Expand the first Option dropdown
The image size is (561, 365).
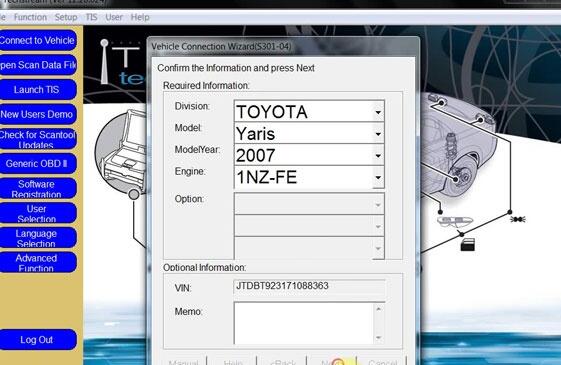coord(378,205)
